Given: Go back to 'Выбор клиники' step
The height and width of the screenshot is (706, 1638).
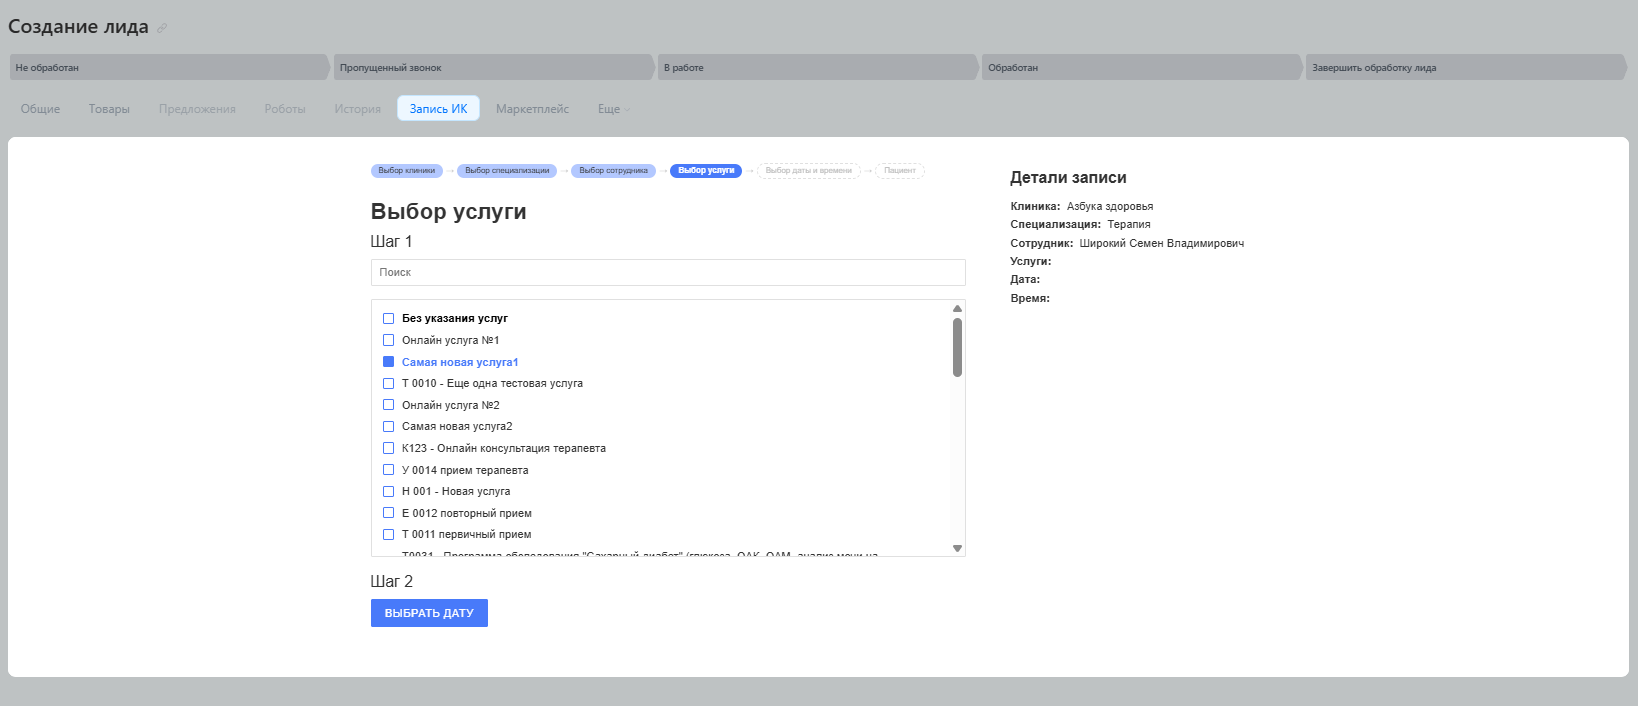Looking at the screenshot, I should (x=407, y=171).
